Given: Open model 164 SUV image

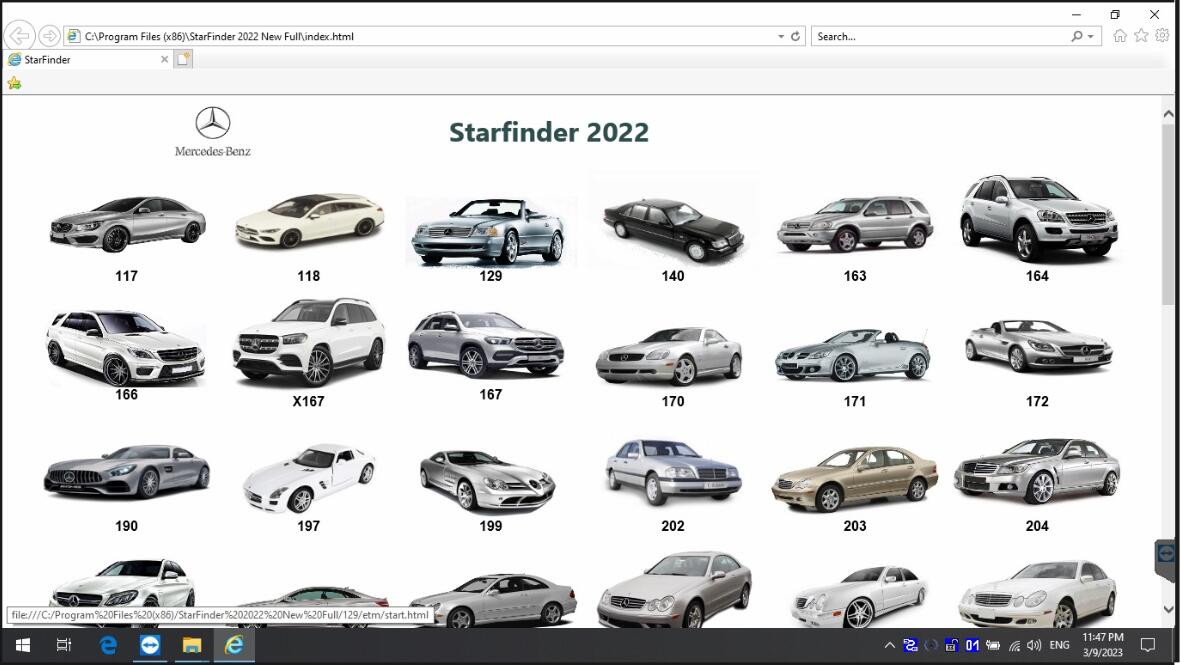Looking at the screenshot, I should [x=1038, y=218].
